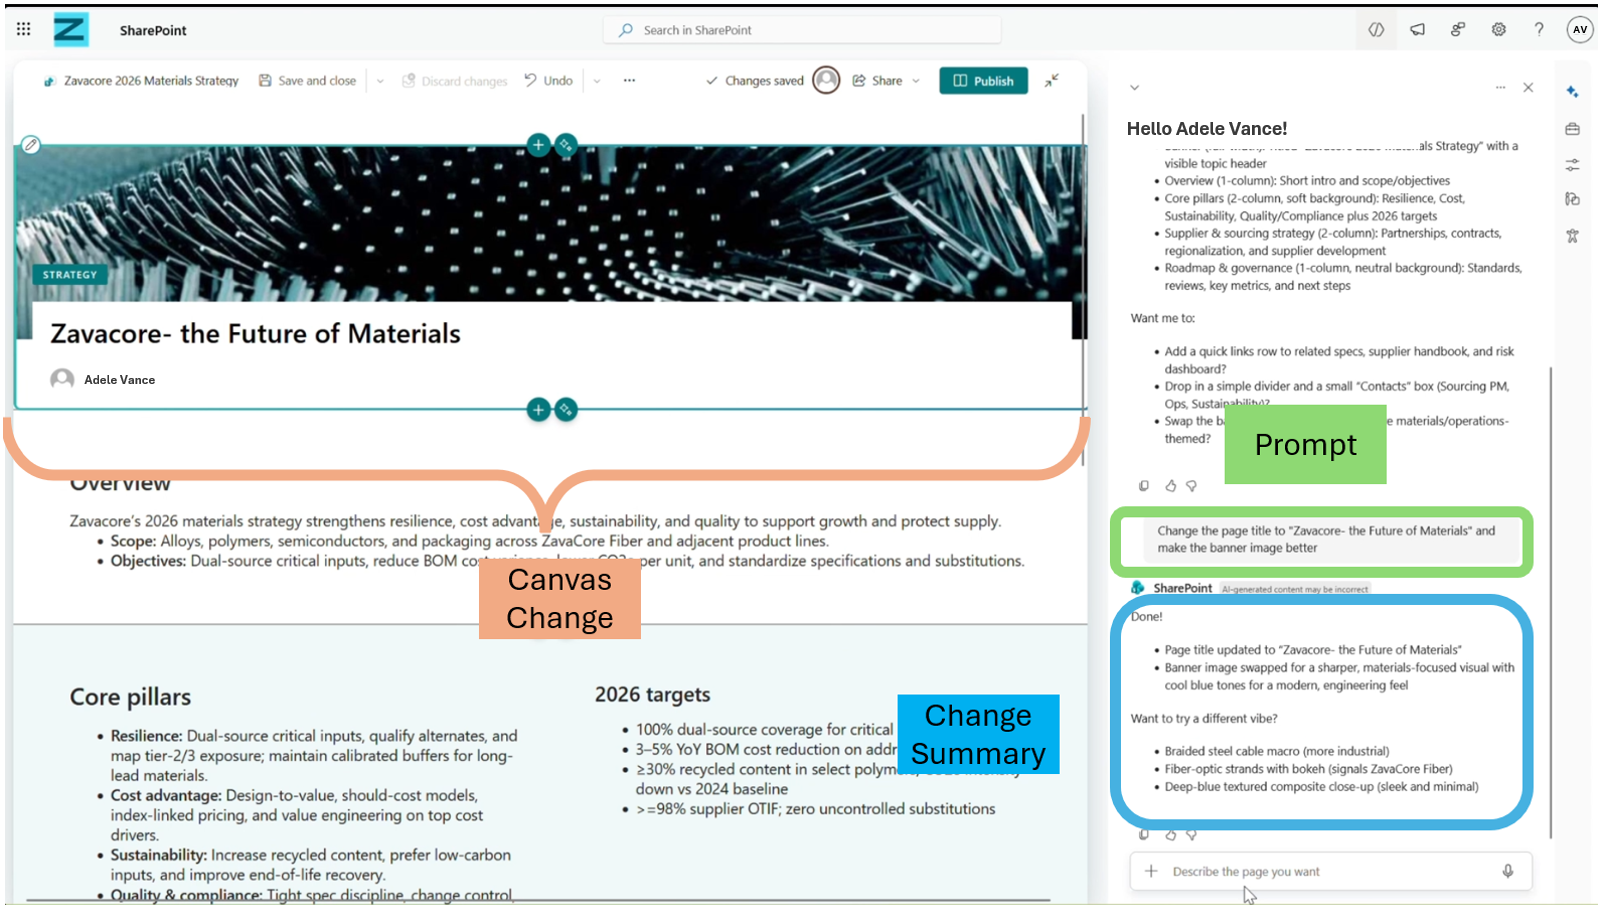Thumbs-down the response above the prompt message
Screen dimensions: 1599x907
[1191, 486]
